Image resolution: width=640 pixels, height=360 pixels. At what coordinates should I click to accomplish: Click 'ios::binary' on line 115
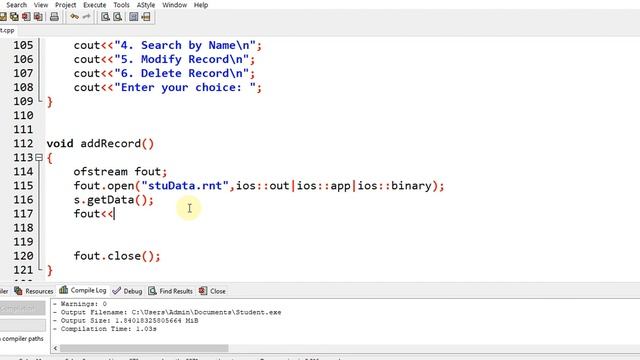click(x=395, y=186)
